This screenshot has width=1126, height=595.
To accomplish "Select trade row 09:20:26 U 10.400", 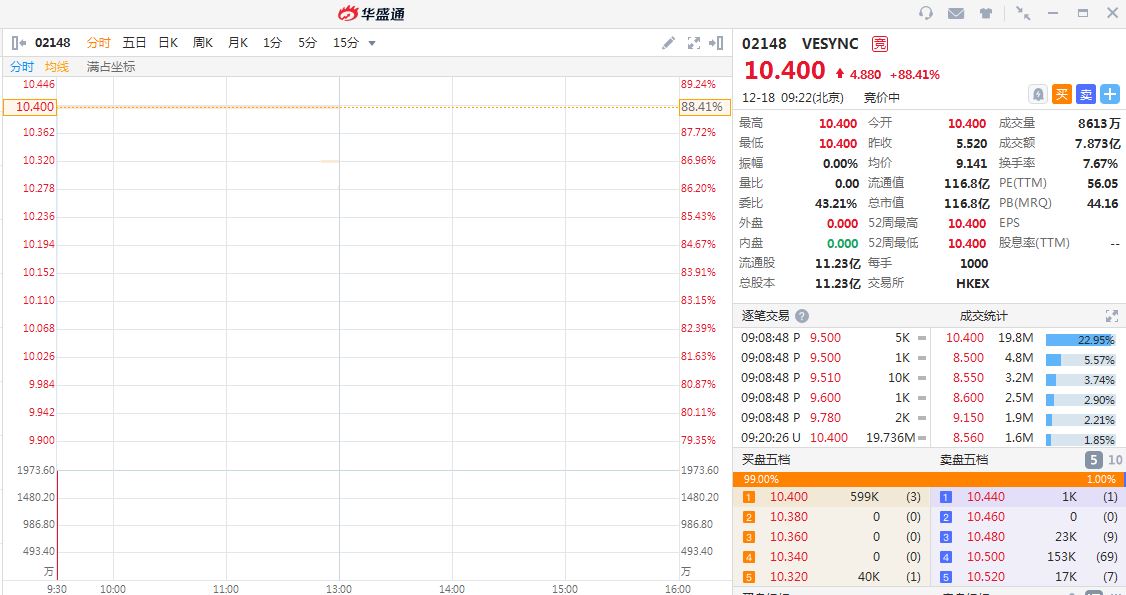I will 833,437.
